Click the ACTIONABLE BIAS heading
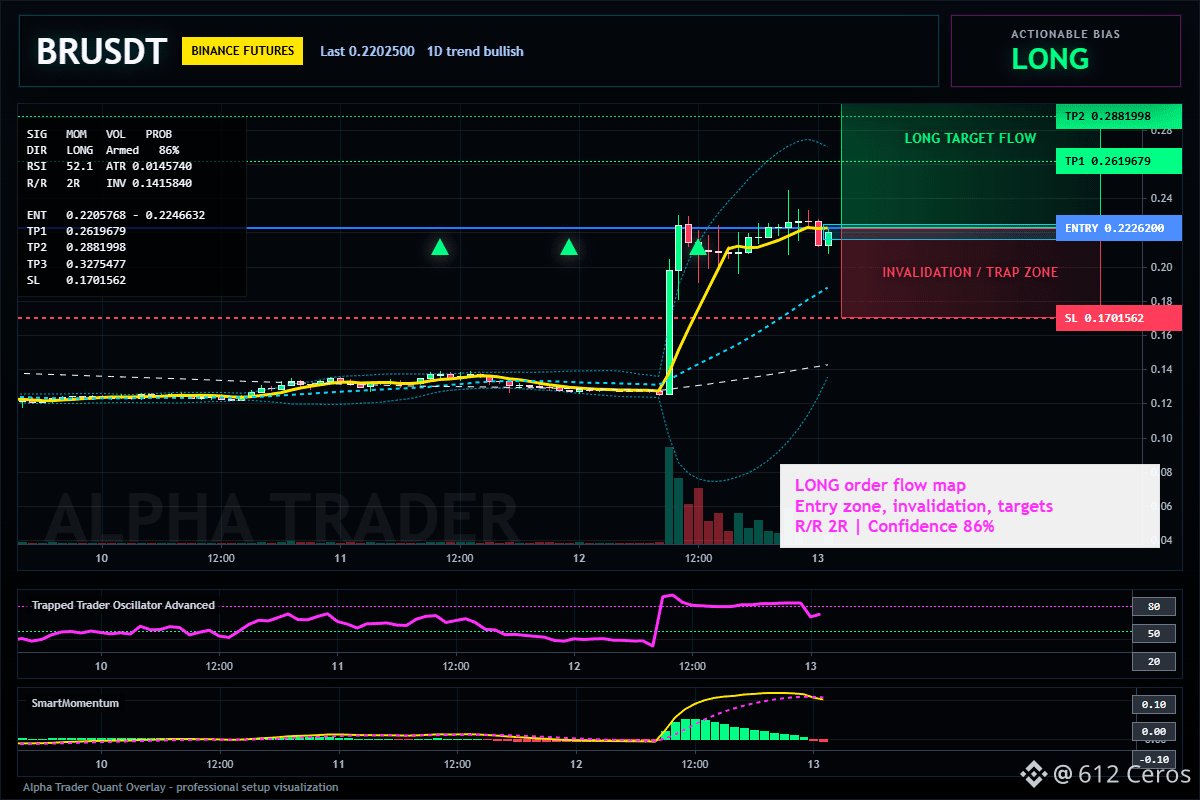The height and width of the screenshot is (800, 1200). (1066, 34)
